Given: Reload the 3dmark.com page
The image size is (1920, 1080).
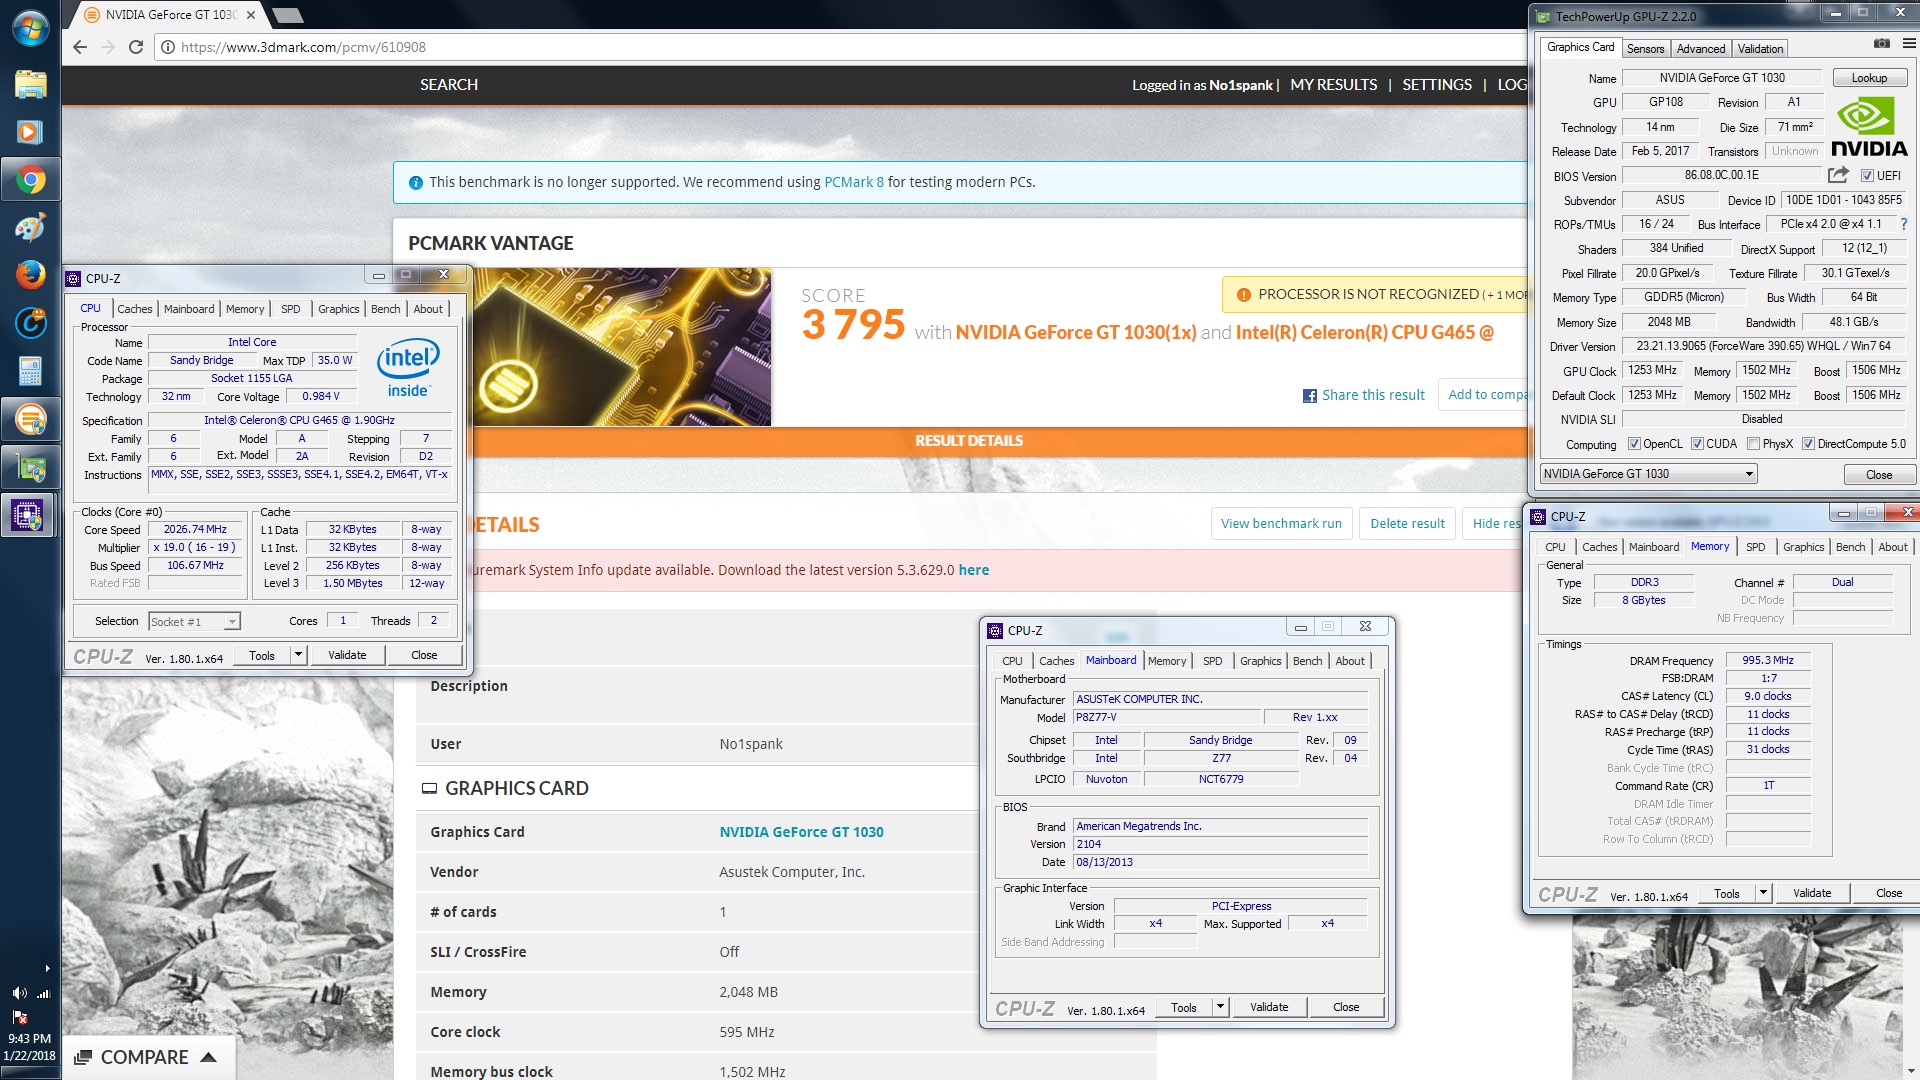Looking at the screenshot, I should click(136, 47).
